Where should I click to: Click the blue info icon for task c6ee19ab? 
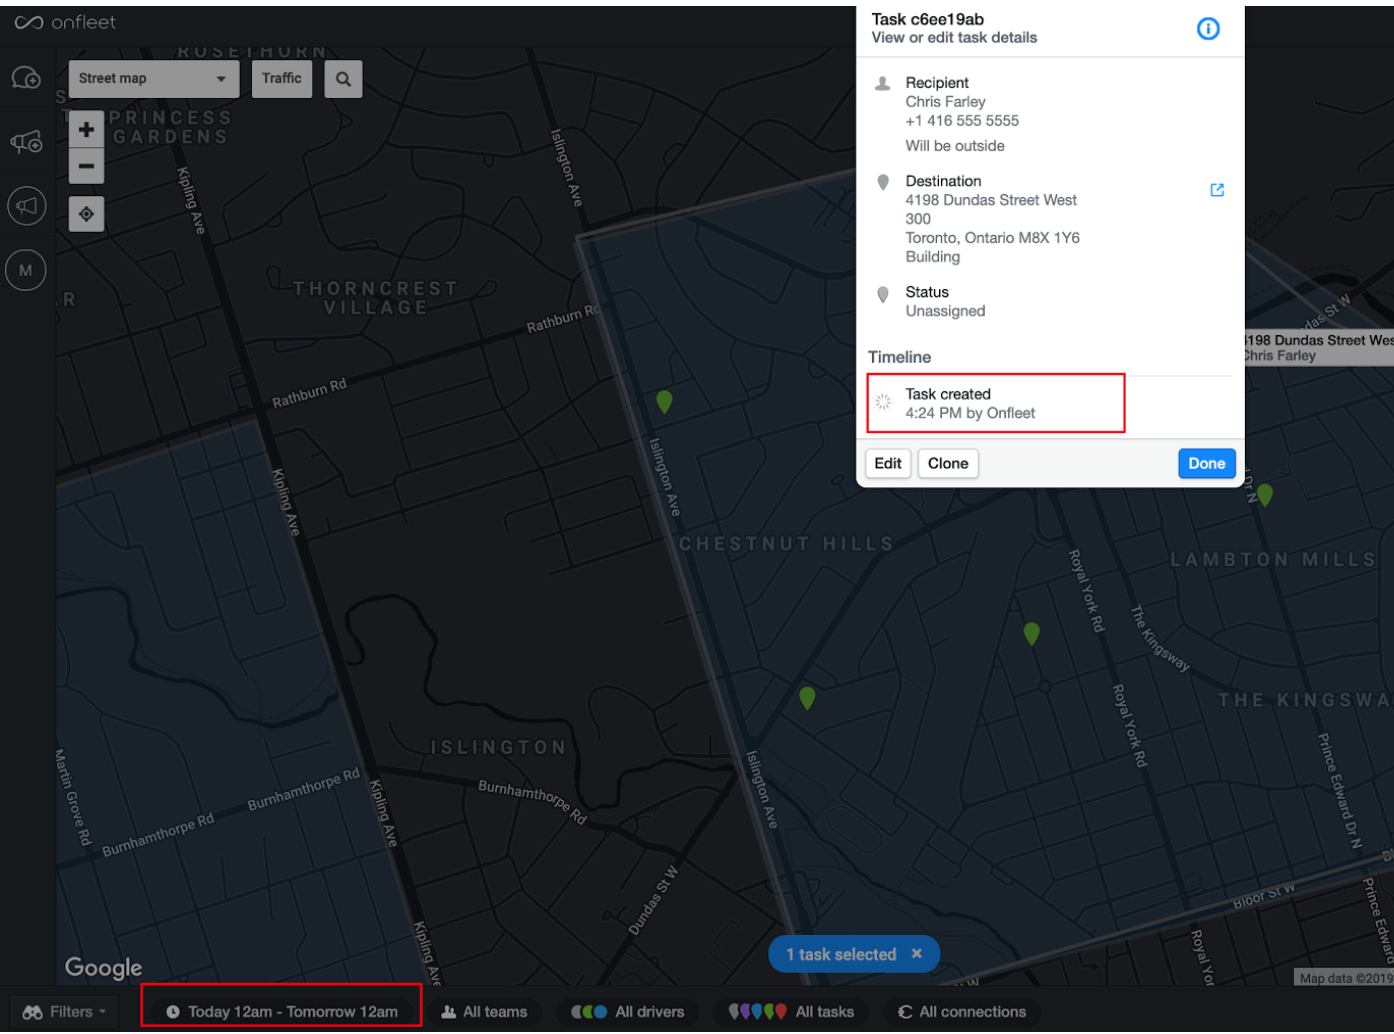[x=1208, y=29]
